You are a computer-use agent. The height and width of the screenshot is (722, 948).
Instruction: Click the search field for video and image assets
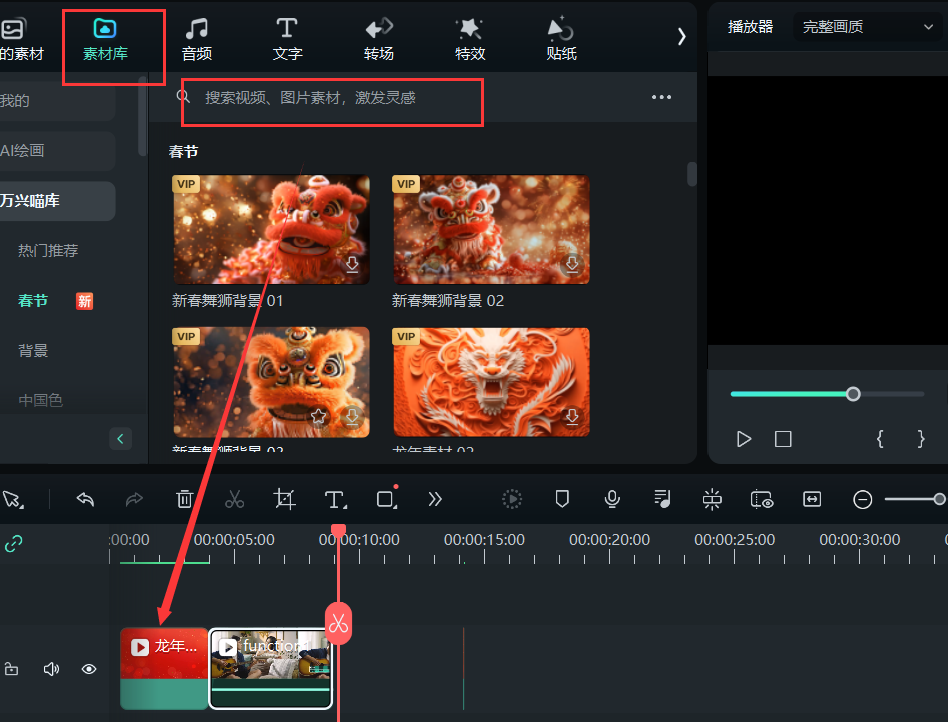tap(330, 98)
